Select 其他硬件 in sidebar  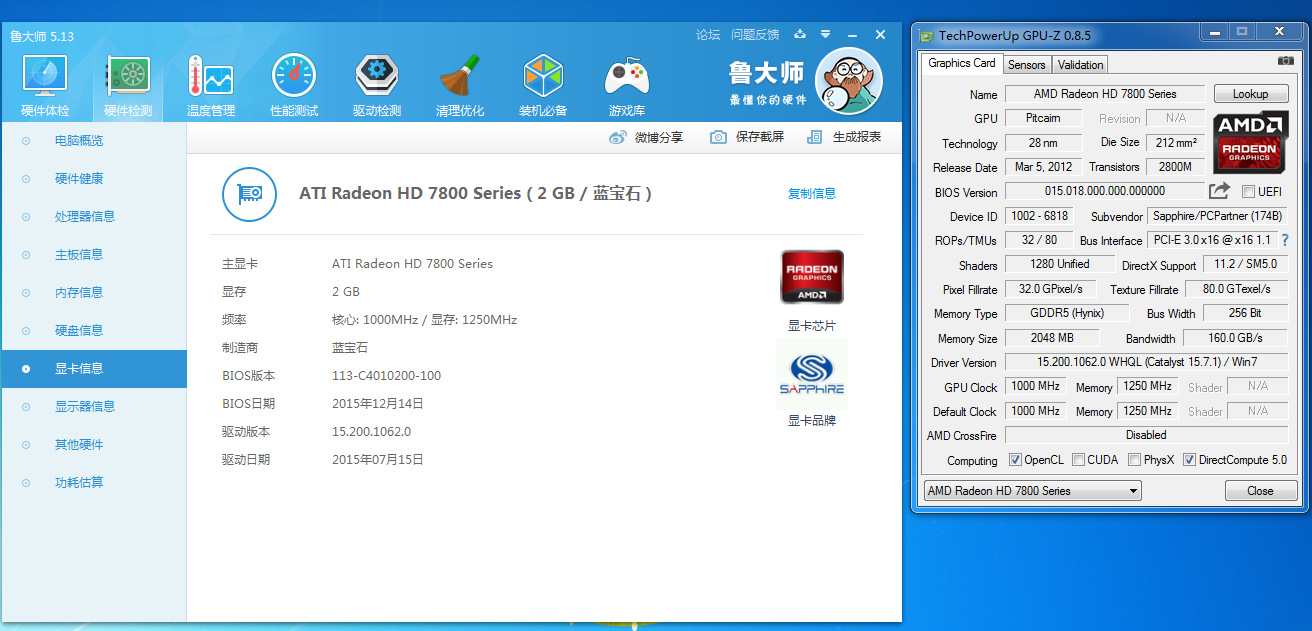coord(94,444)
